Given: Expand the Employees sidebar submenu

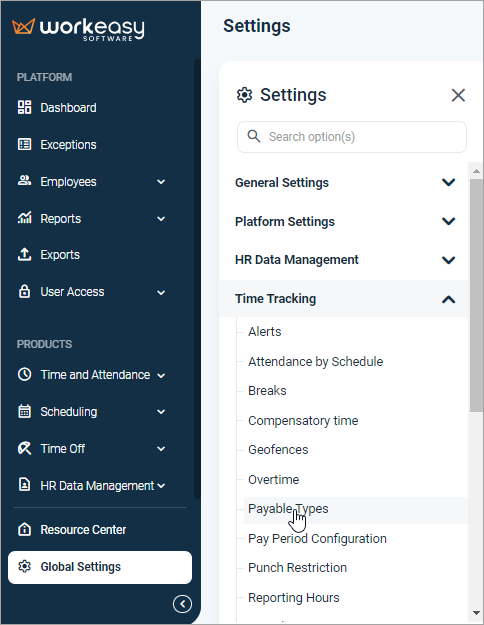Looking at the screenshot, I should pyautogui.click(x=161, y=182).
